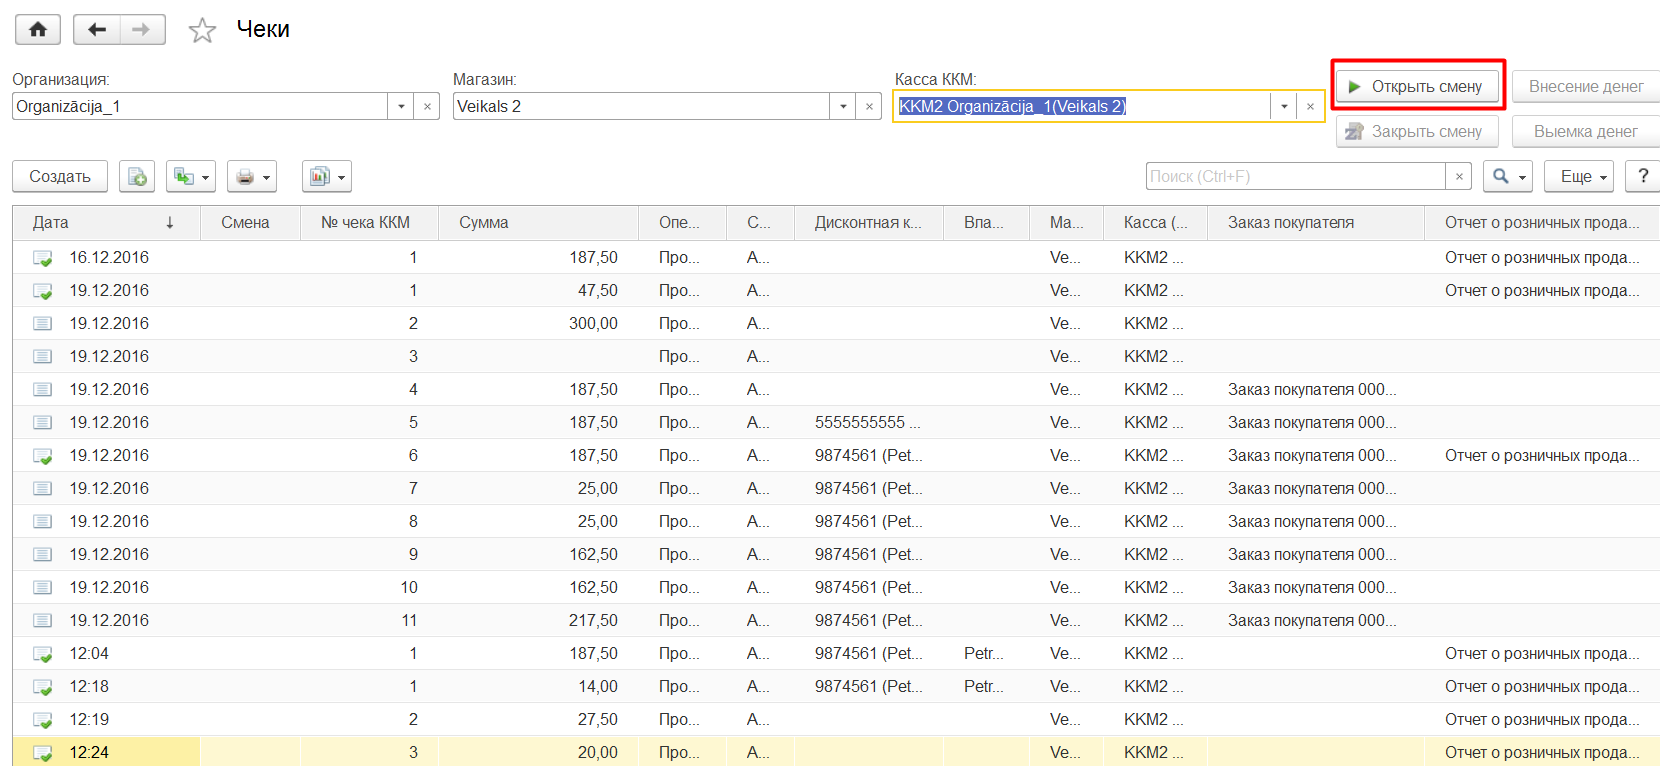Open reports icon dropdown

[327, 177]
